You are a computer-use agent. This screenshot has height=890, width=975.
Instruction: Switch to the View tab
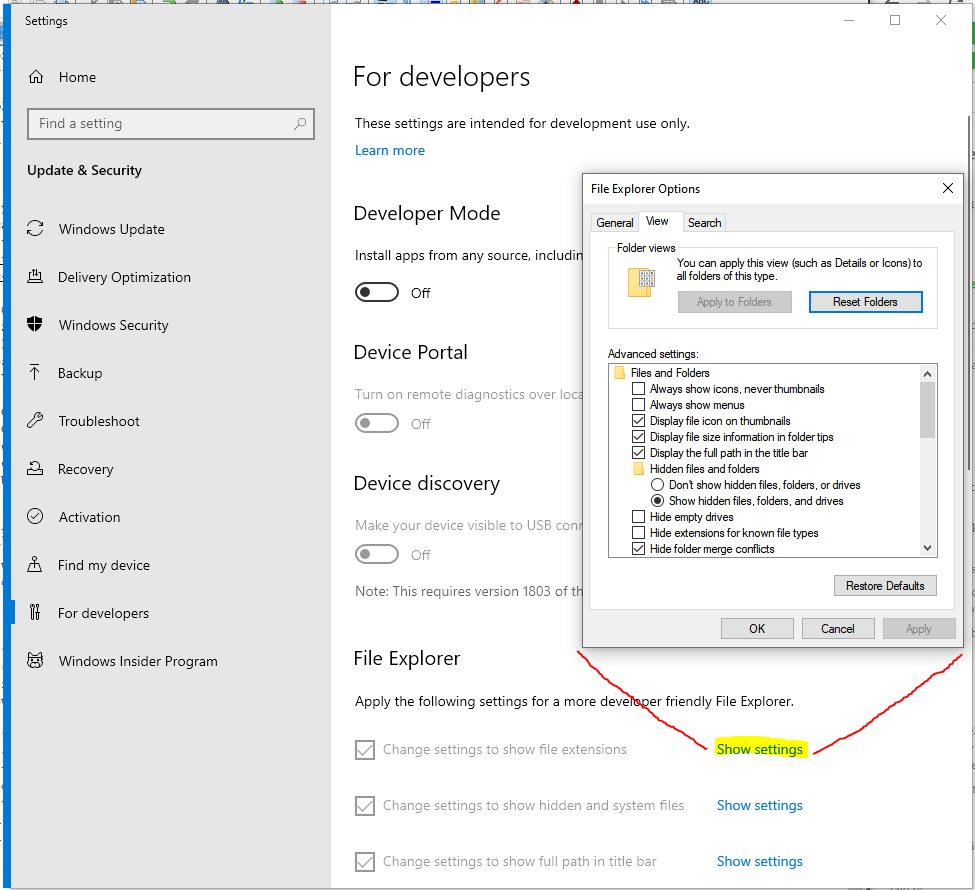(657, 221)
